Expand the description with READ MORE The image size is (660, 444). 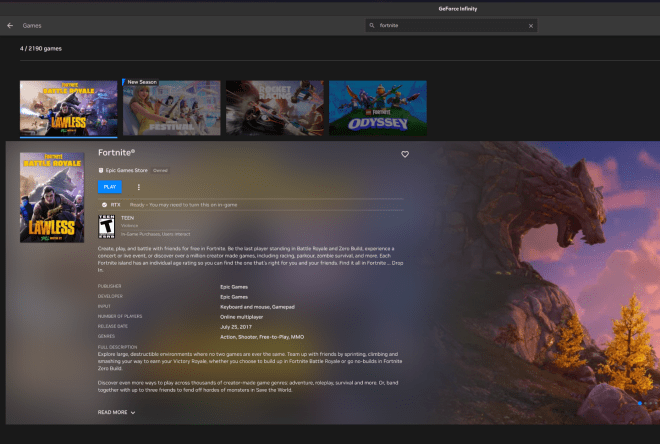[117, 412]
